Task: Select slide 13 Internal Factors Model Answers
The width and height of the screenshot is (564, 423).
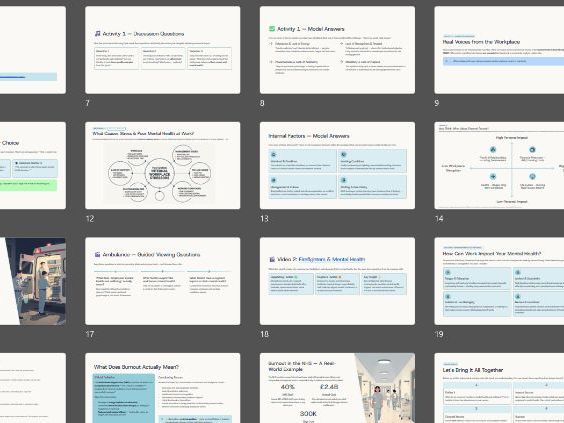Action: pyautogui.click(x=337, y=165)
